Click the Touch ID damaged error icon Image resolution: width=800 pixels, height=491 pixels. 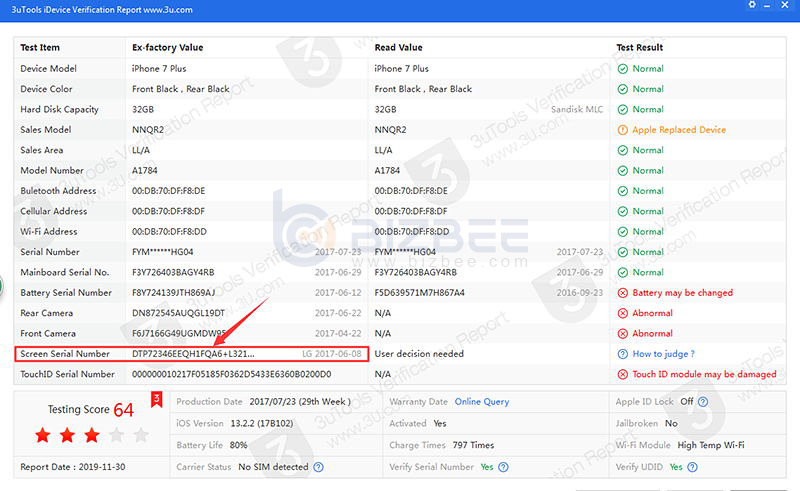coord(622,375)
